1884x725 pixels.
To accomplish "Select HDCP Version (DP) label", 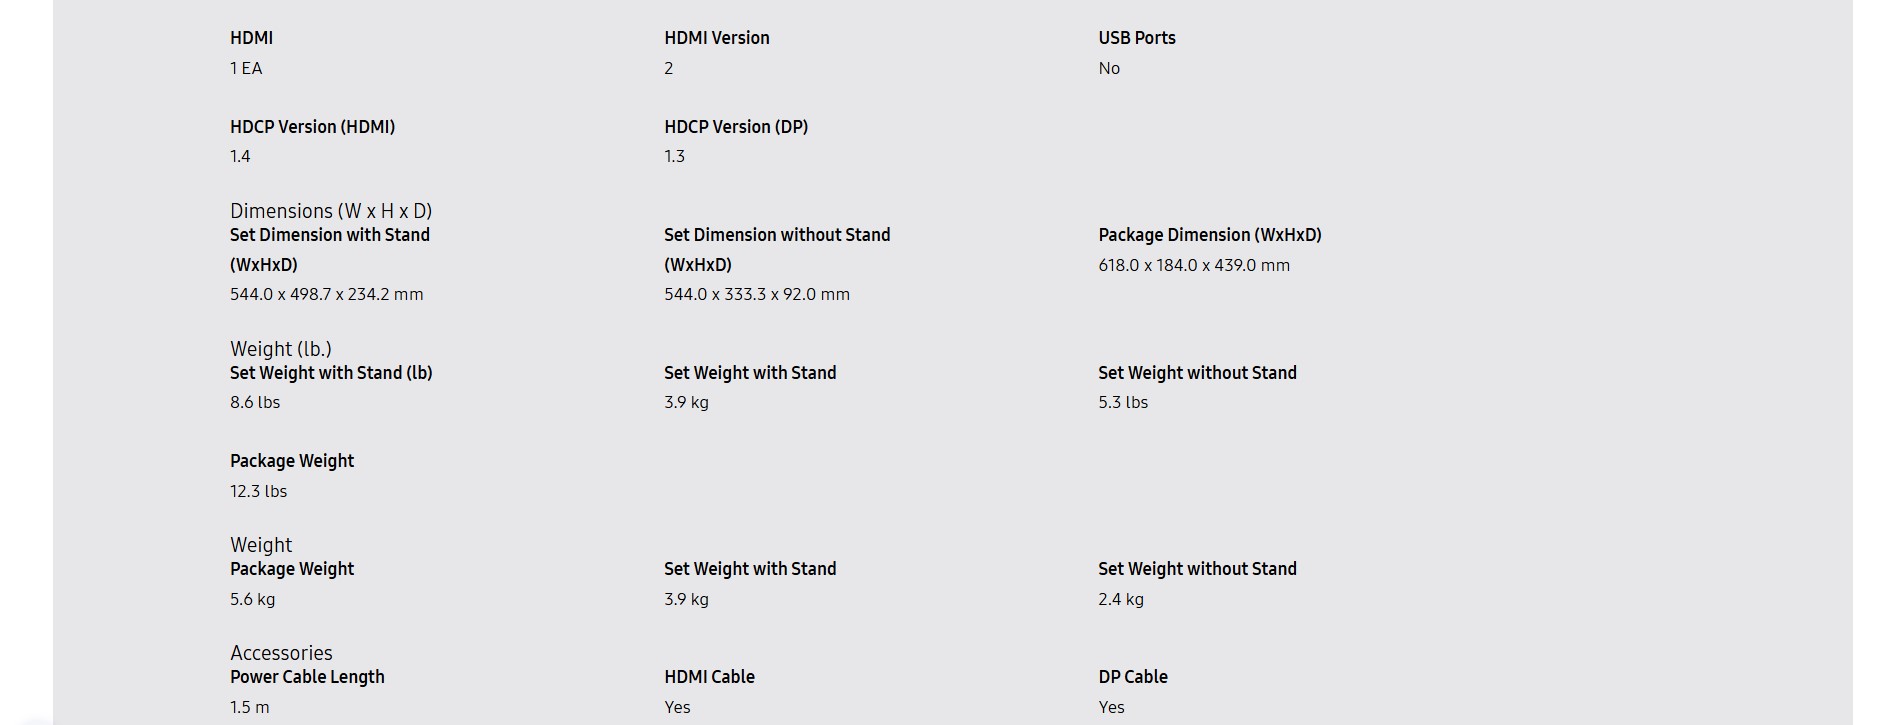I will pos(735,127).
